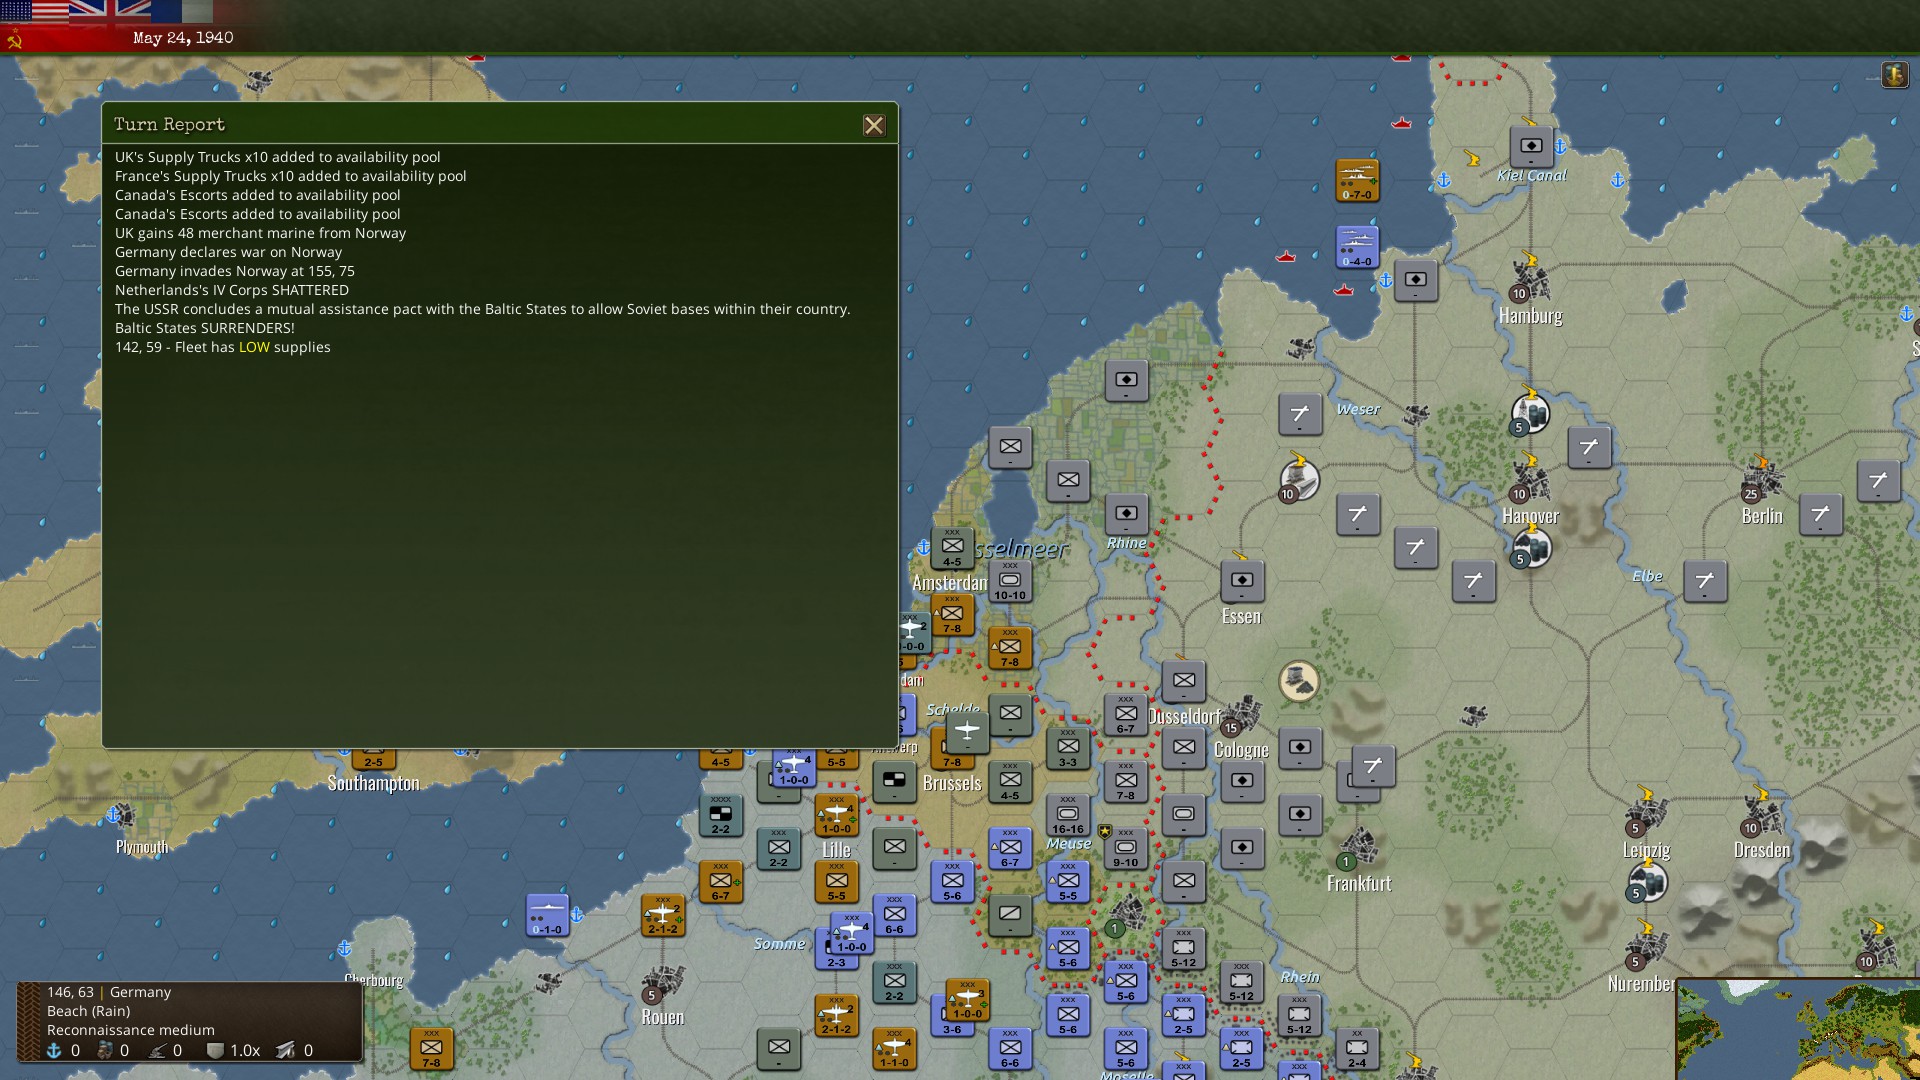Image resolution: width=1920 pixels, height=1080 pixels.
Task: Select the 4-5 infantry unit at Amsterdam
Action: pos(952,548)
